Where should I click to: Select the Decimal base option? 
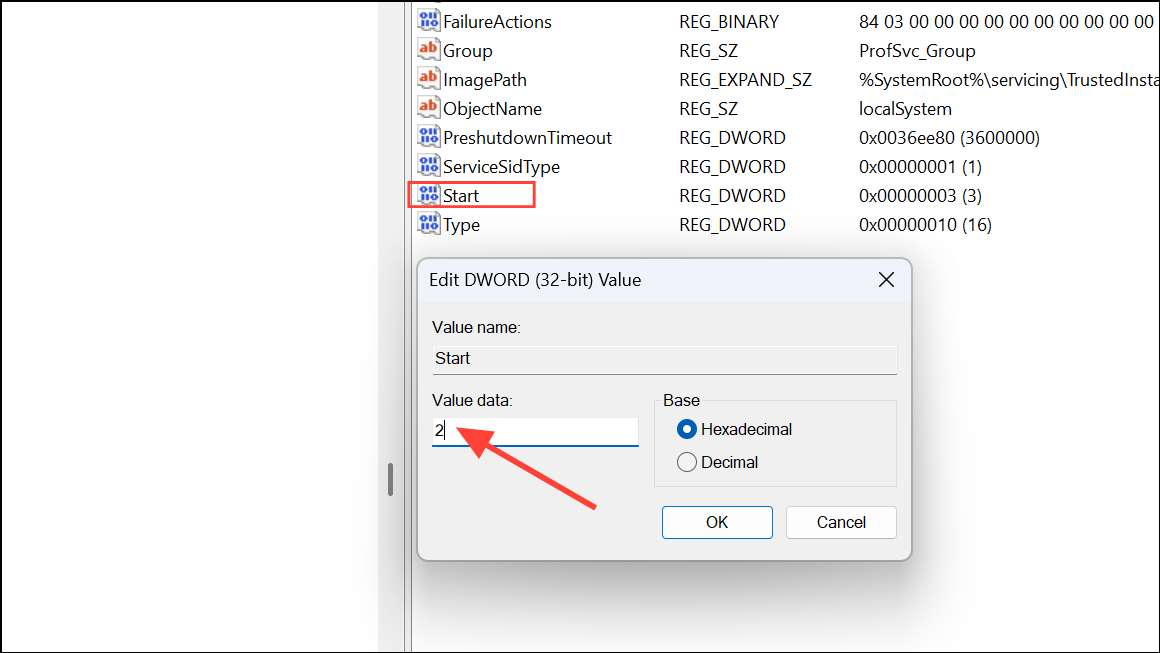click(x=690, y=462)
